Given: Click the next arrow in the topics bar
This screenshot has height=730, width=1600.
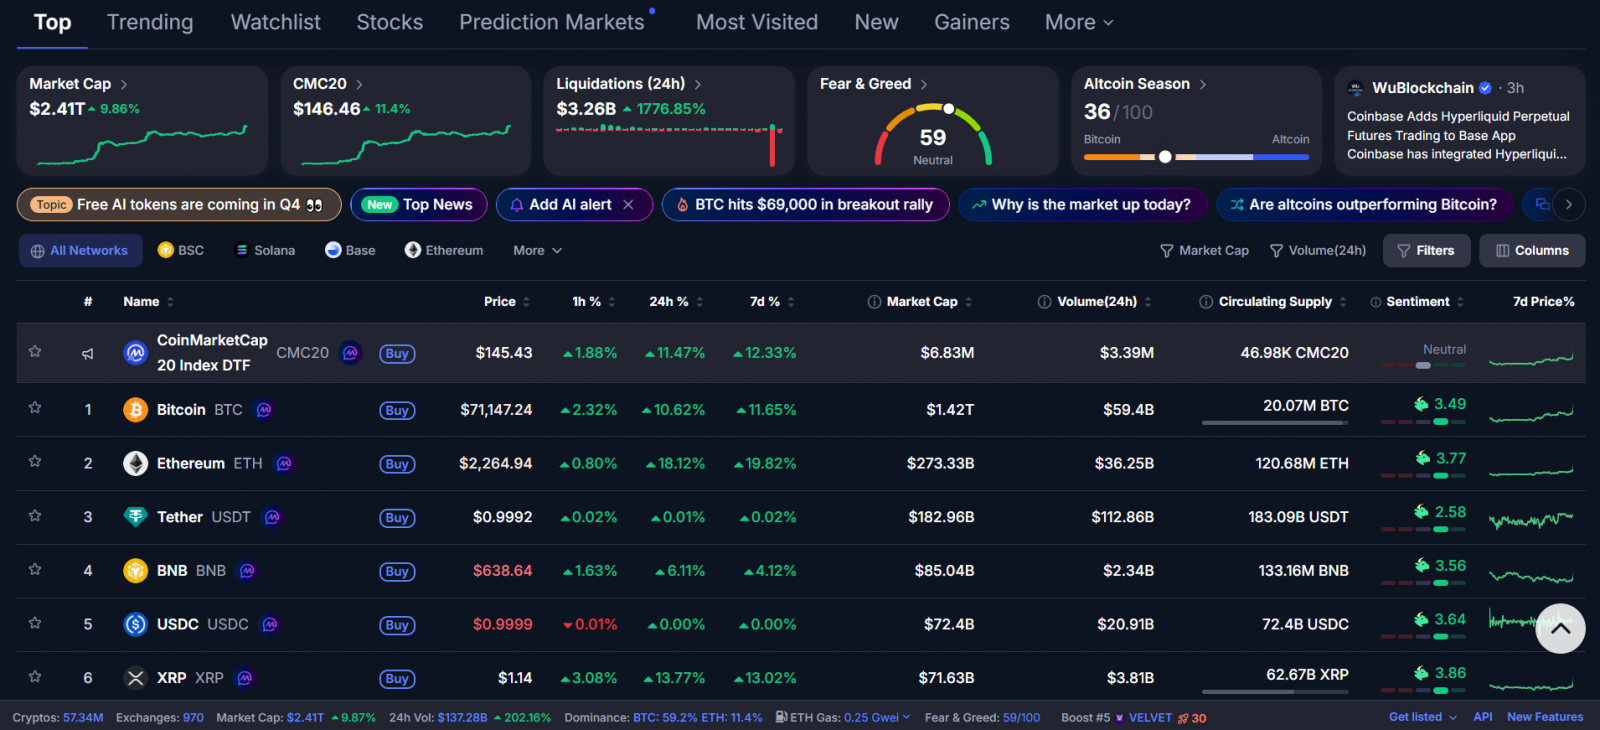Looking at the screenshot, I should [1569, 204].
